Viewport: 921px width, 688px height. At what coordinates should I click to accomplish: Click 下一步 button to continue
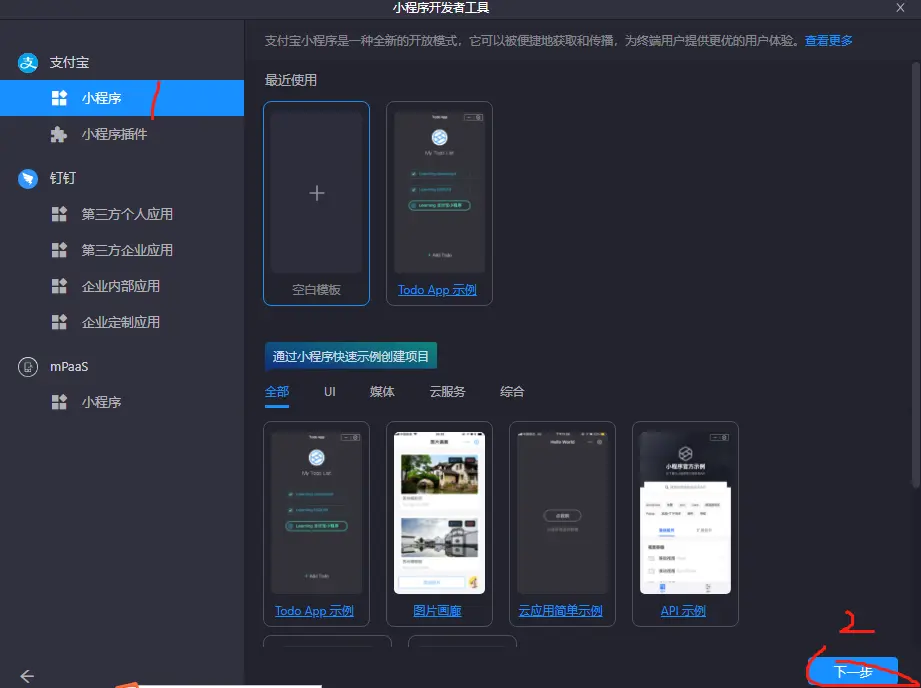pyautogui.click(x=853, y=672)
